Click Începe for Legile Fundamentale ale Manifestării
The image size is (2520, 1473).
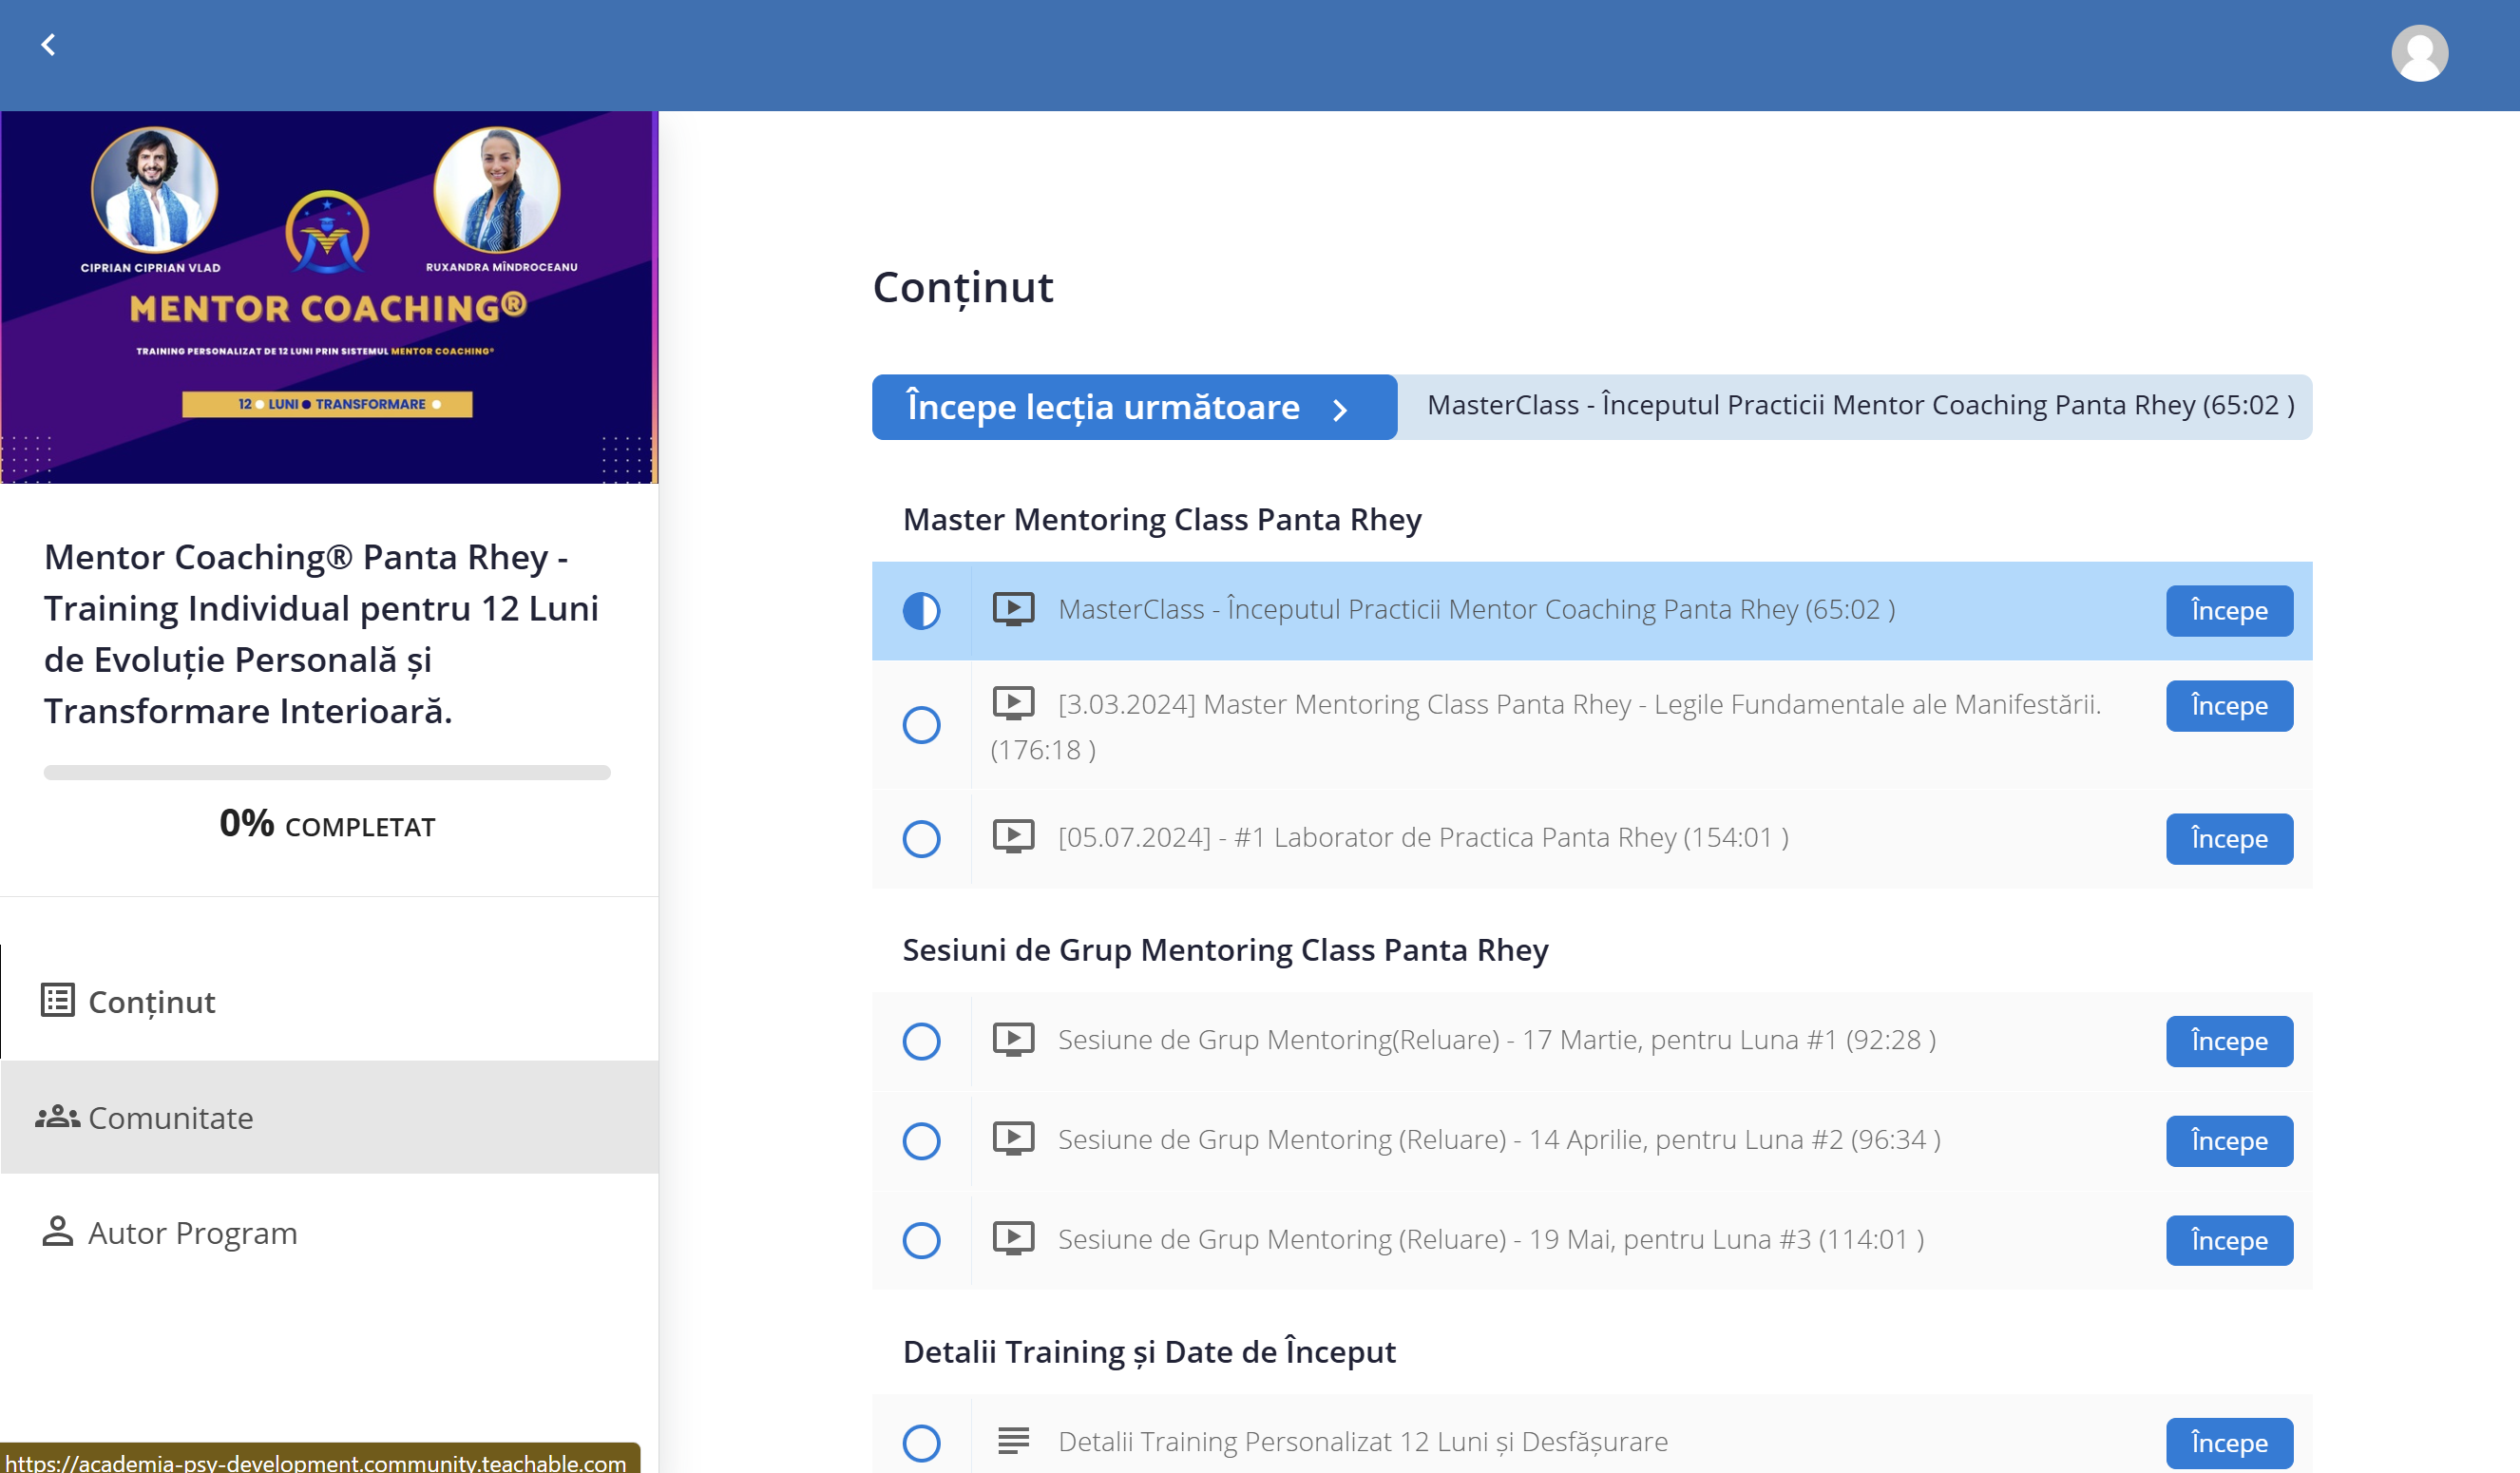[x=2229, y=706]
